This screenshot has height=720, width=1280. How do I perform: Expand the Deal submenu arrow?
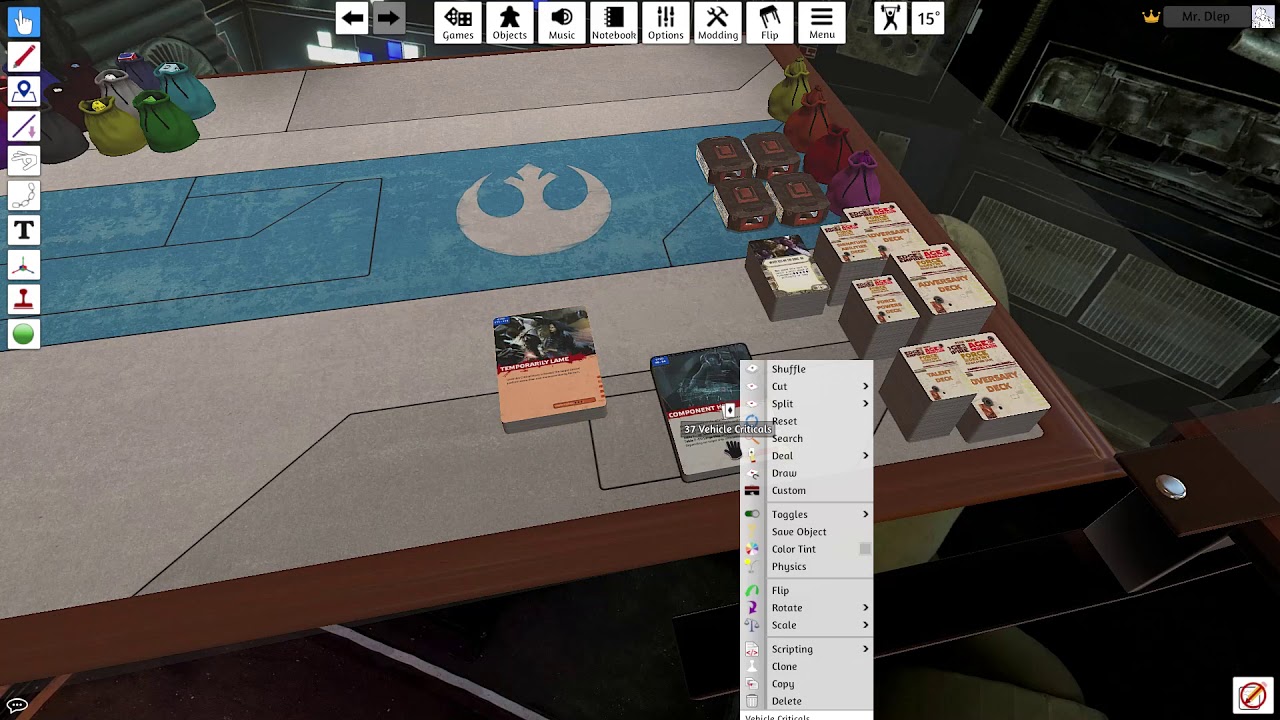pyautogui.click(x=866, y=455)
